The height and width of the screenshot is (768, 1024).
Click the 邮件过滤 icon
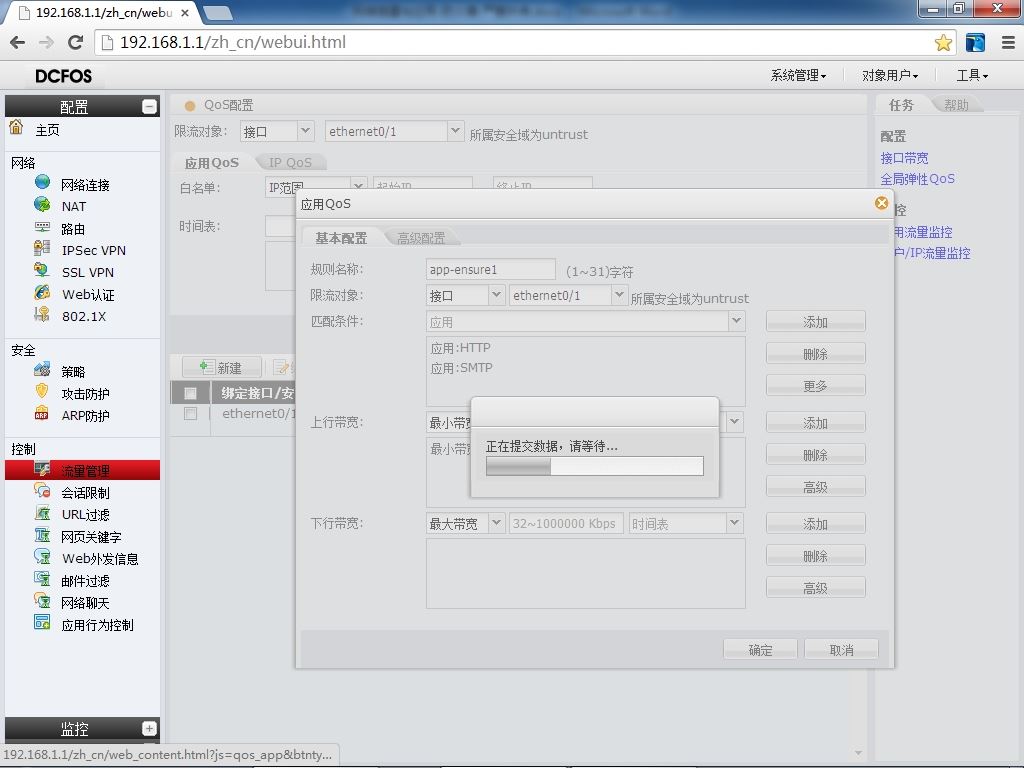[x=42, y=579]
